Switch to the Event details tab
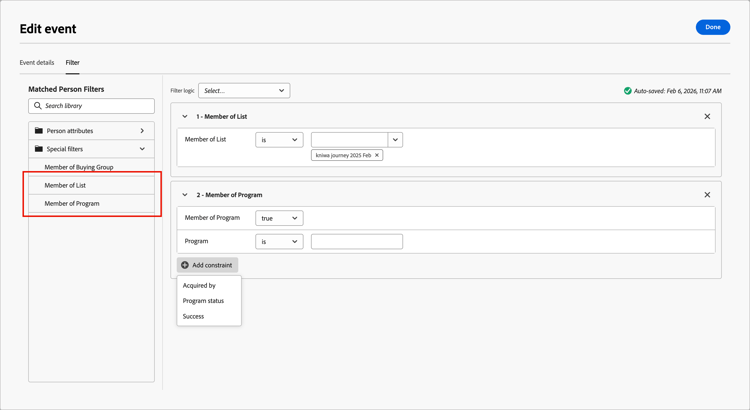The width and height of the screenshot is (750, 410). click(x=37, y=63)
